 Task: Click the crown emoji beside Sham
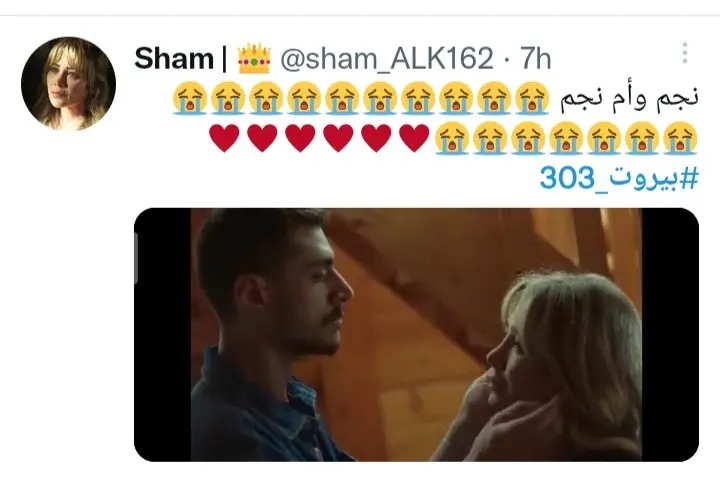(254, 59)
